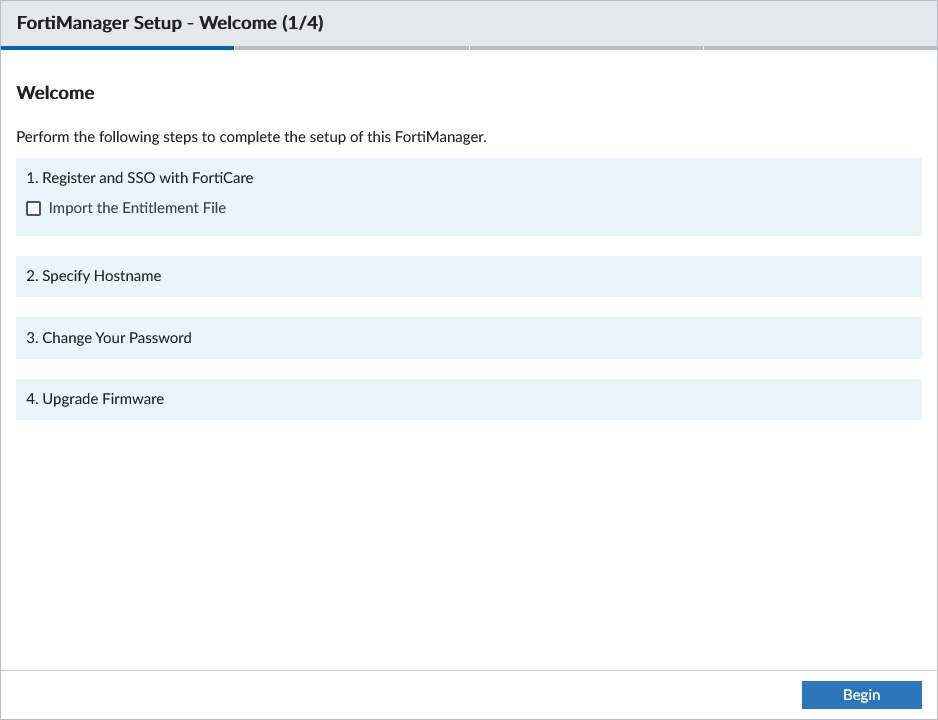Check the Import the Entitlement File checkbox
The image size is (938, 720).
click(33, 208)
